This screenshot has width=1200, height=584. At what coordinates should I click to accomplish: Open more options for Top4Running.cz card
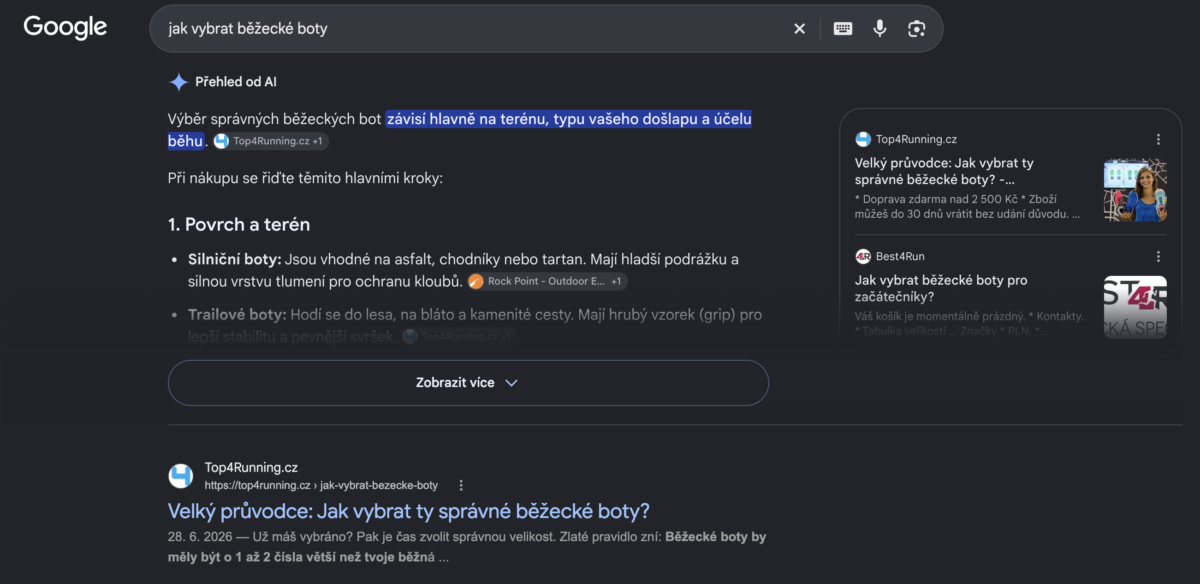point(1158,139)
